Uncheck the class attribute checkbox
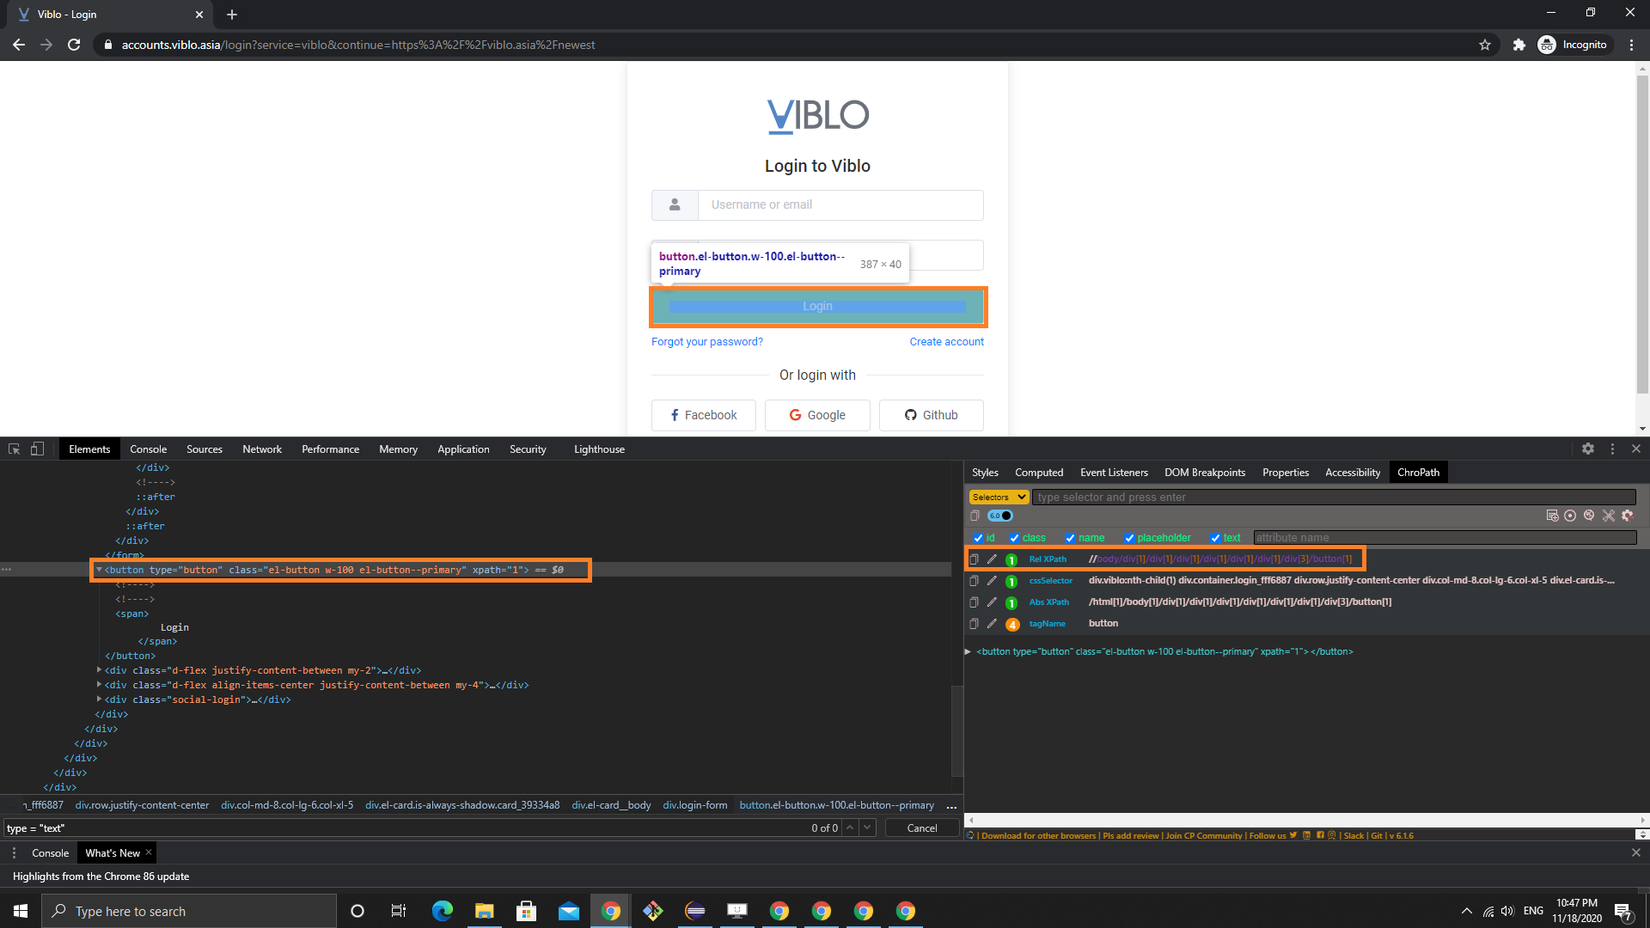This screenshot has height=928, width=1650. [x=1014, y=538]
